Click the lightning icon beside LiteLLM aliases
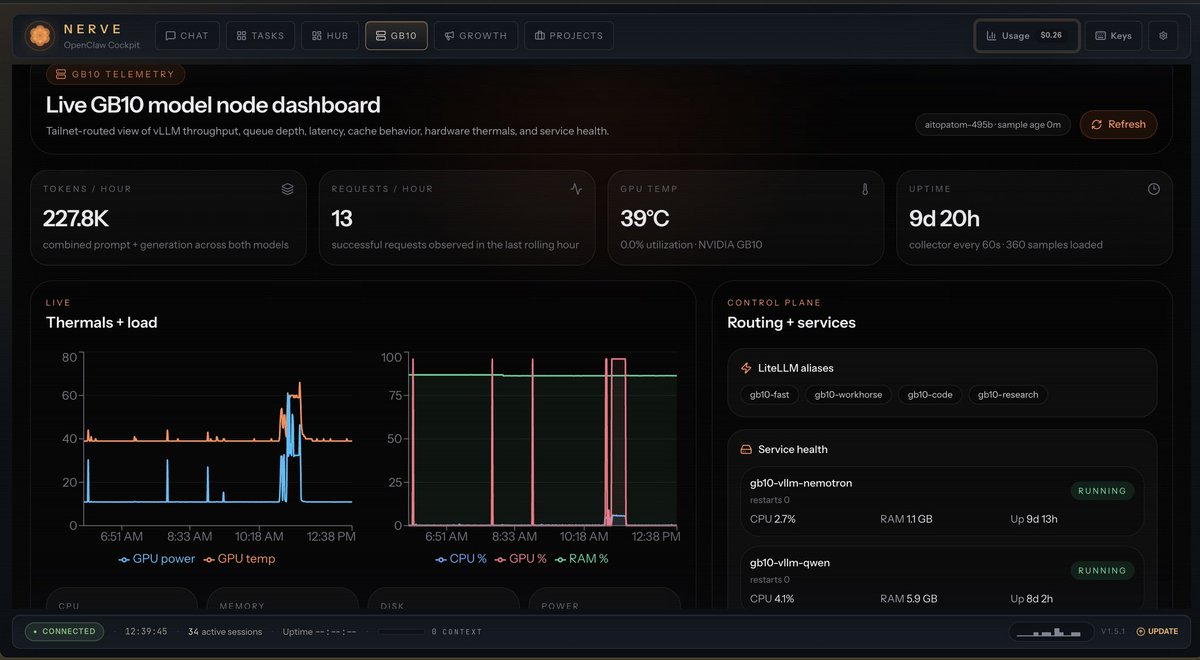 pos(746,368)
